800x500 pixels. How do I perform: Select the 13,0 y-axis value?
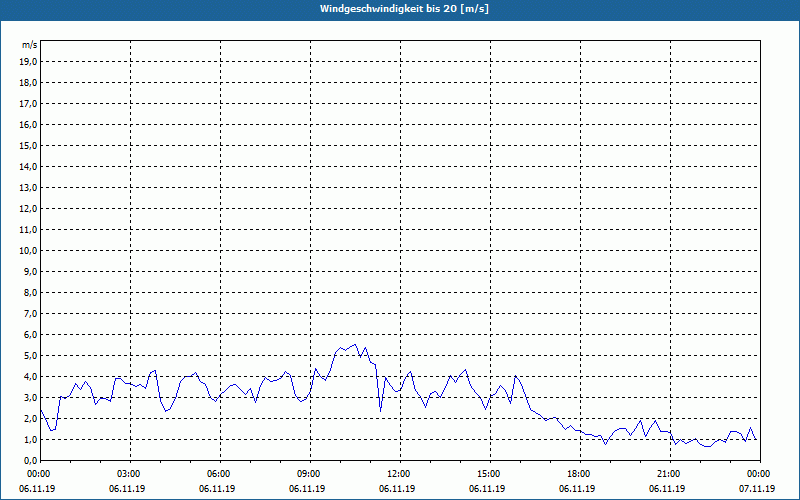pos(28,188)
